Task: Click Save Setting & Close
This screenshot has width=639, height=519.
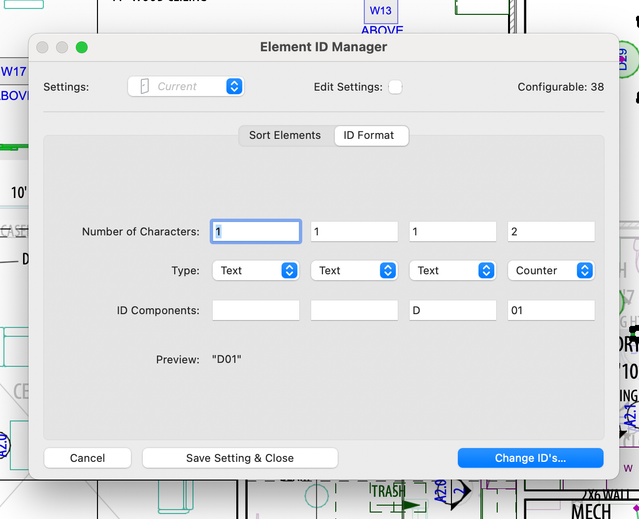Action: pos(240,458)
